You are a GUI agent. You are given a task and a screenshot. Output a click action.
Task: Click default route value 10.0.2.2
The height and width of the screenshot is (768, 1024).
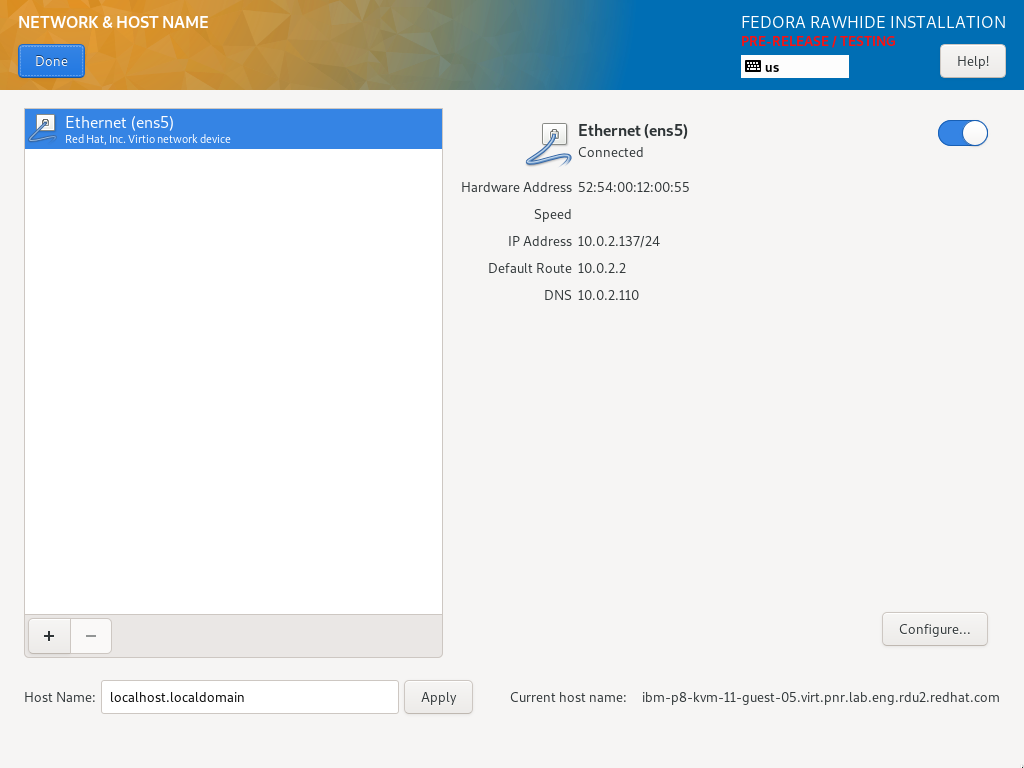pyautogui.click(x=601, y=268)
